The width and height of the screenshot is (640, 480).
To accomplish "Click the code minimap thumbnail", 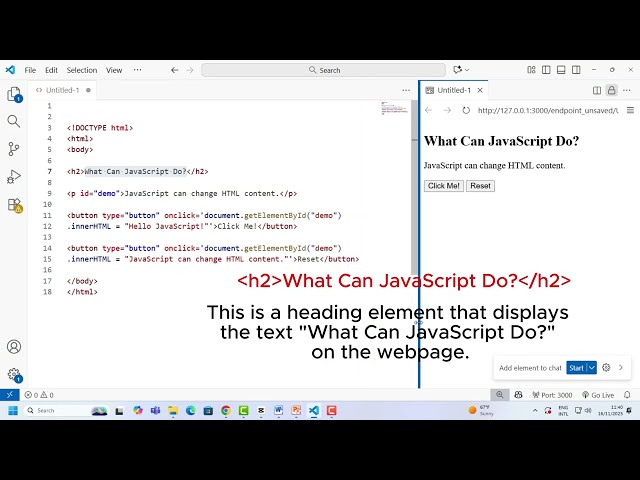I will (x=394, y=108).
